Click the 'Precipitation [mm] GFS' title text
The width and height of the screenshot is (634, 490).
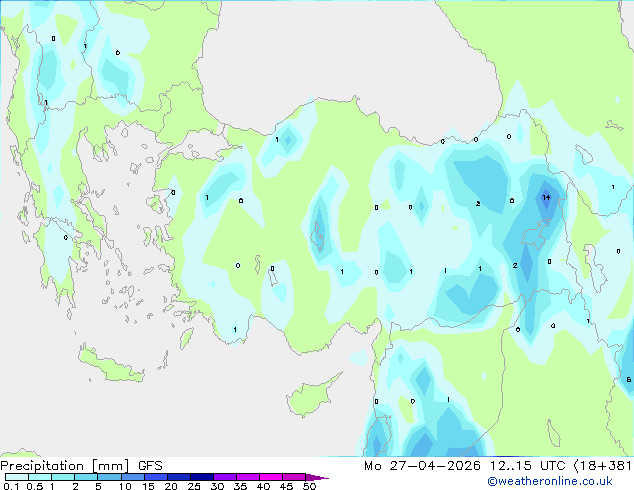(81, 466)
